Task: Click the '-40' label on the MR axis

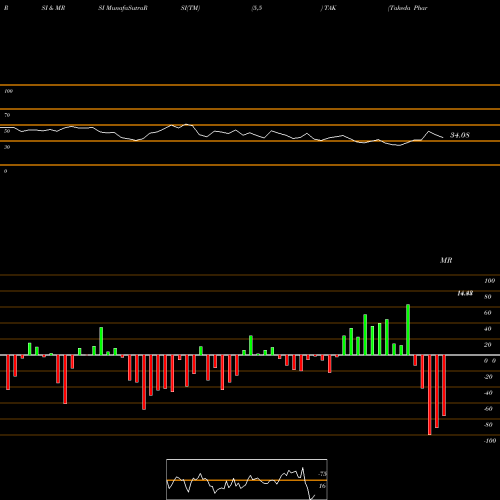Action: click(x=488, y=393)
